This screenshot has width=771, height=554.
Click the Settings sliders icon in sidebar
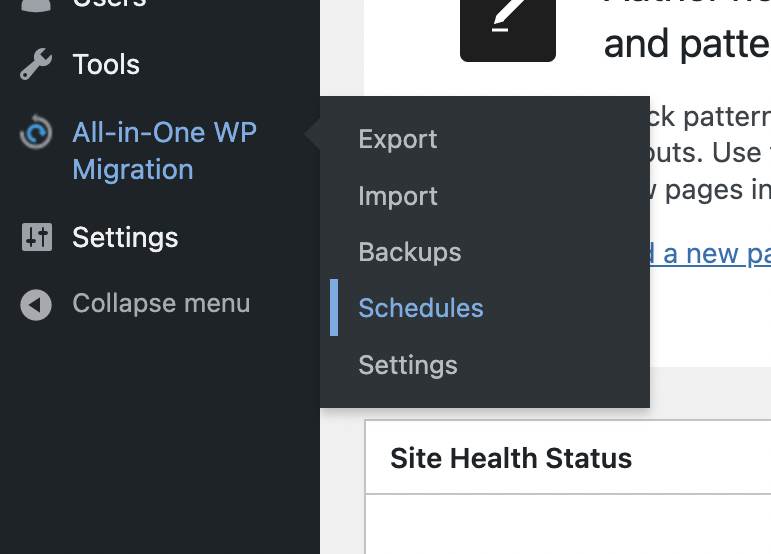pos(36,237)
